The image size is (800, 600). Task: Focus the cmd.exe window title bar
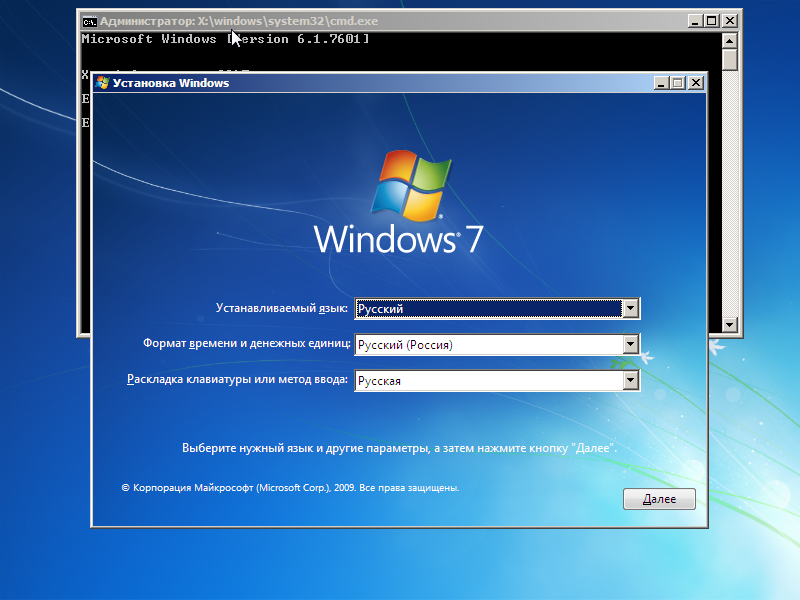pyautogui.click(x=400, y=20)
